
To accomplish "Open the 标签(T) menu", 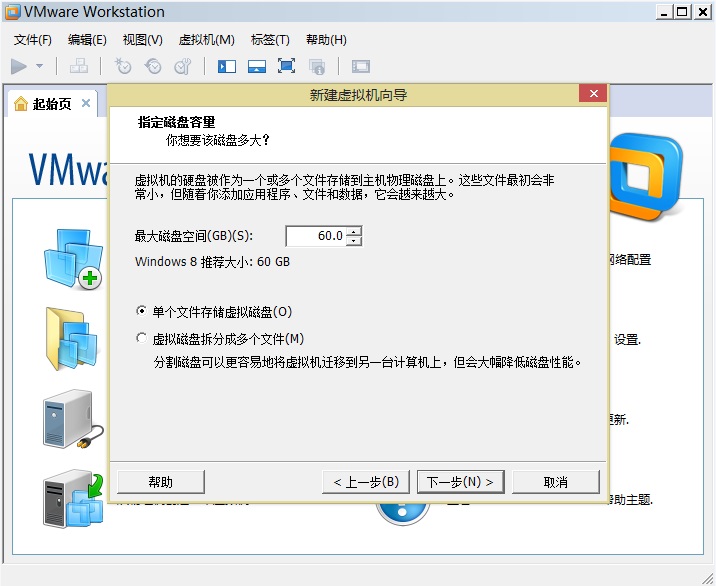I will [270, 40].
